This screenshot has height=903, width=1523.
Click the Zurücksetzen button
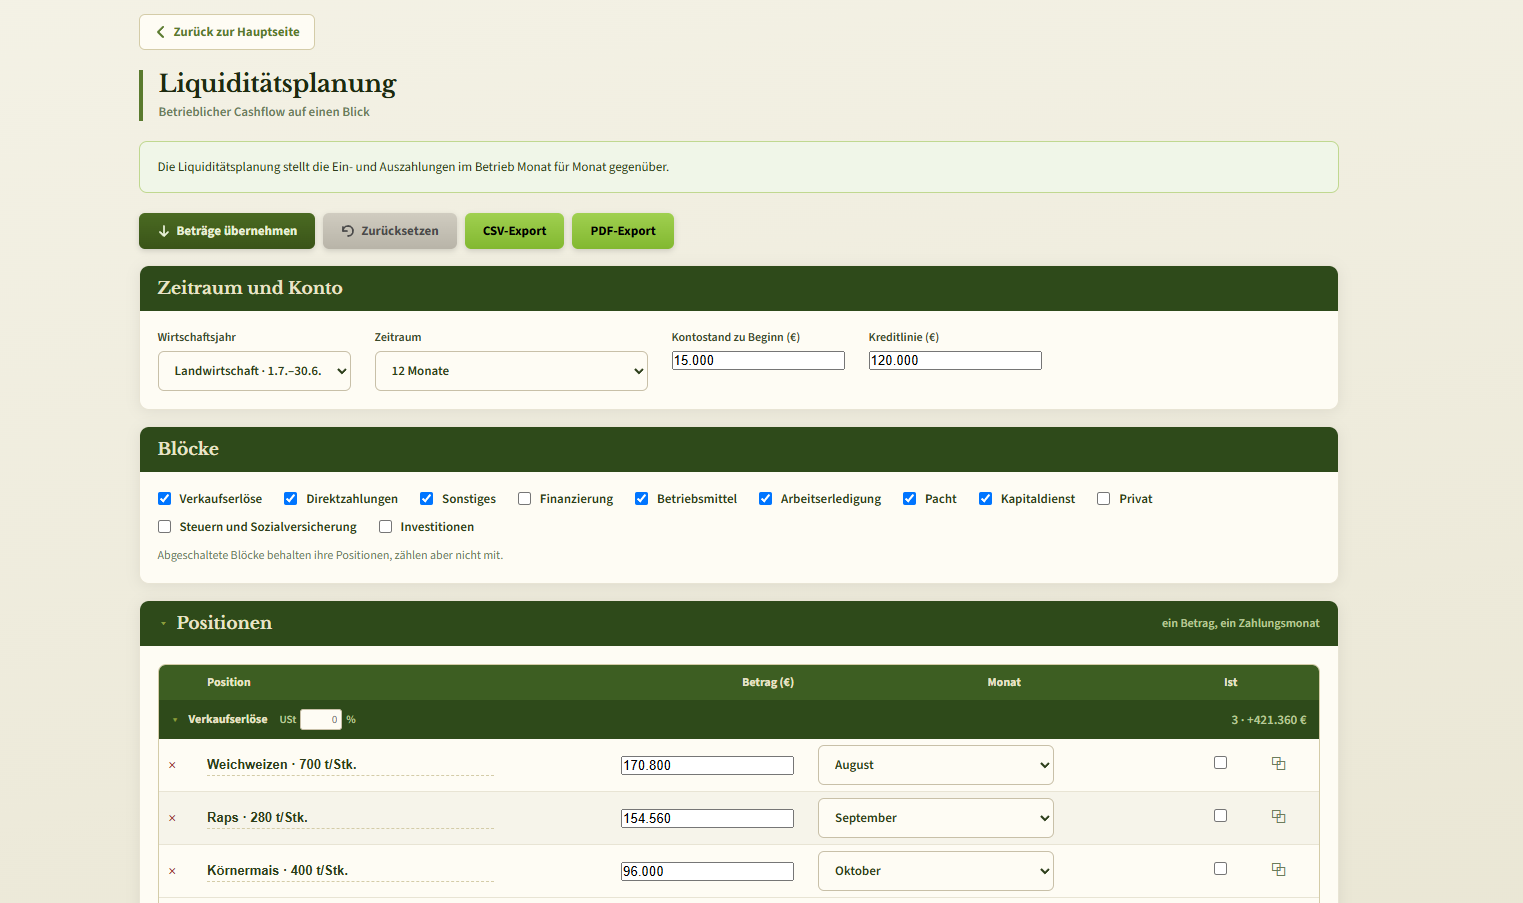[x=390, y=231]
